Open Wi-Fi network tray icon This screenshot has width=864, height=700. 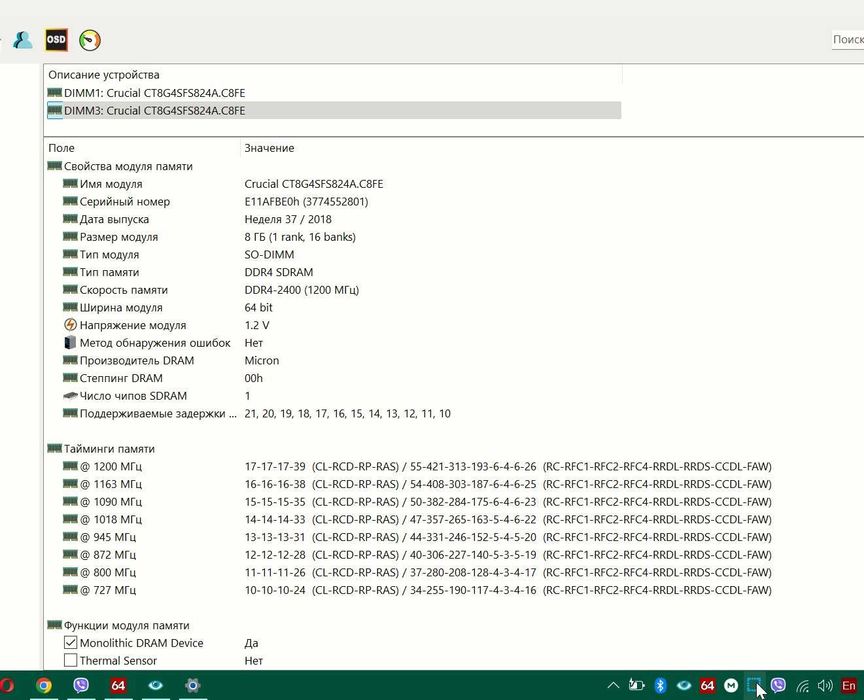coord(802,685)
